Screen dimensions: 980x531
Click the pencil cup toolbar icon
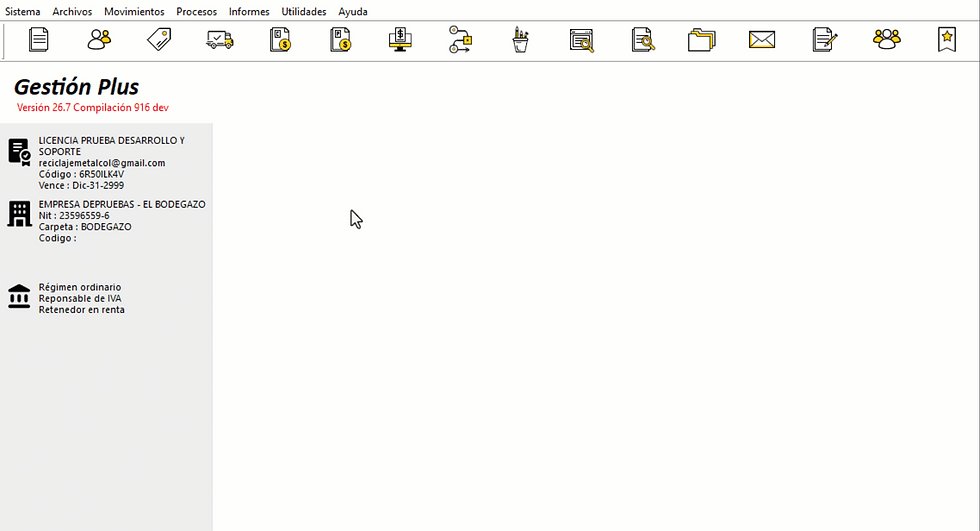pyautogui.click(x=520, y=40)
